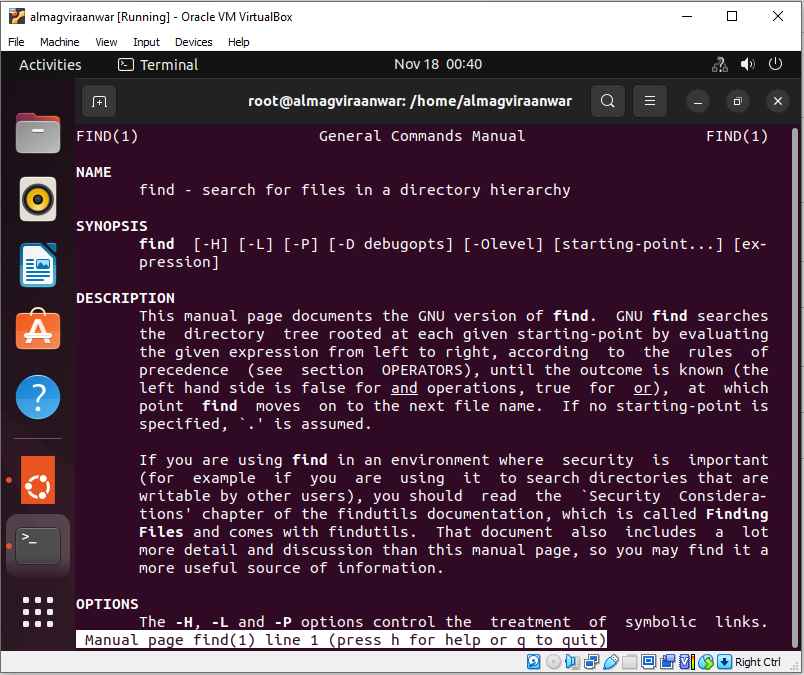Click the keyboard capture arrow icon
The height and width of the screenshot is (675, 804).
[x=724, y=662]
